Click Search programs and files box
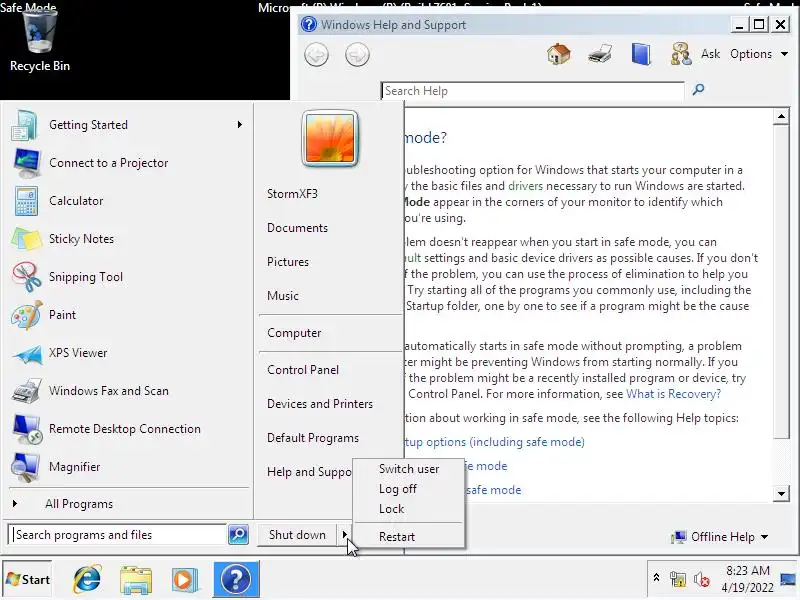The width and height of the screenshot is (800, 600). coord(118,535)
